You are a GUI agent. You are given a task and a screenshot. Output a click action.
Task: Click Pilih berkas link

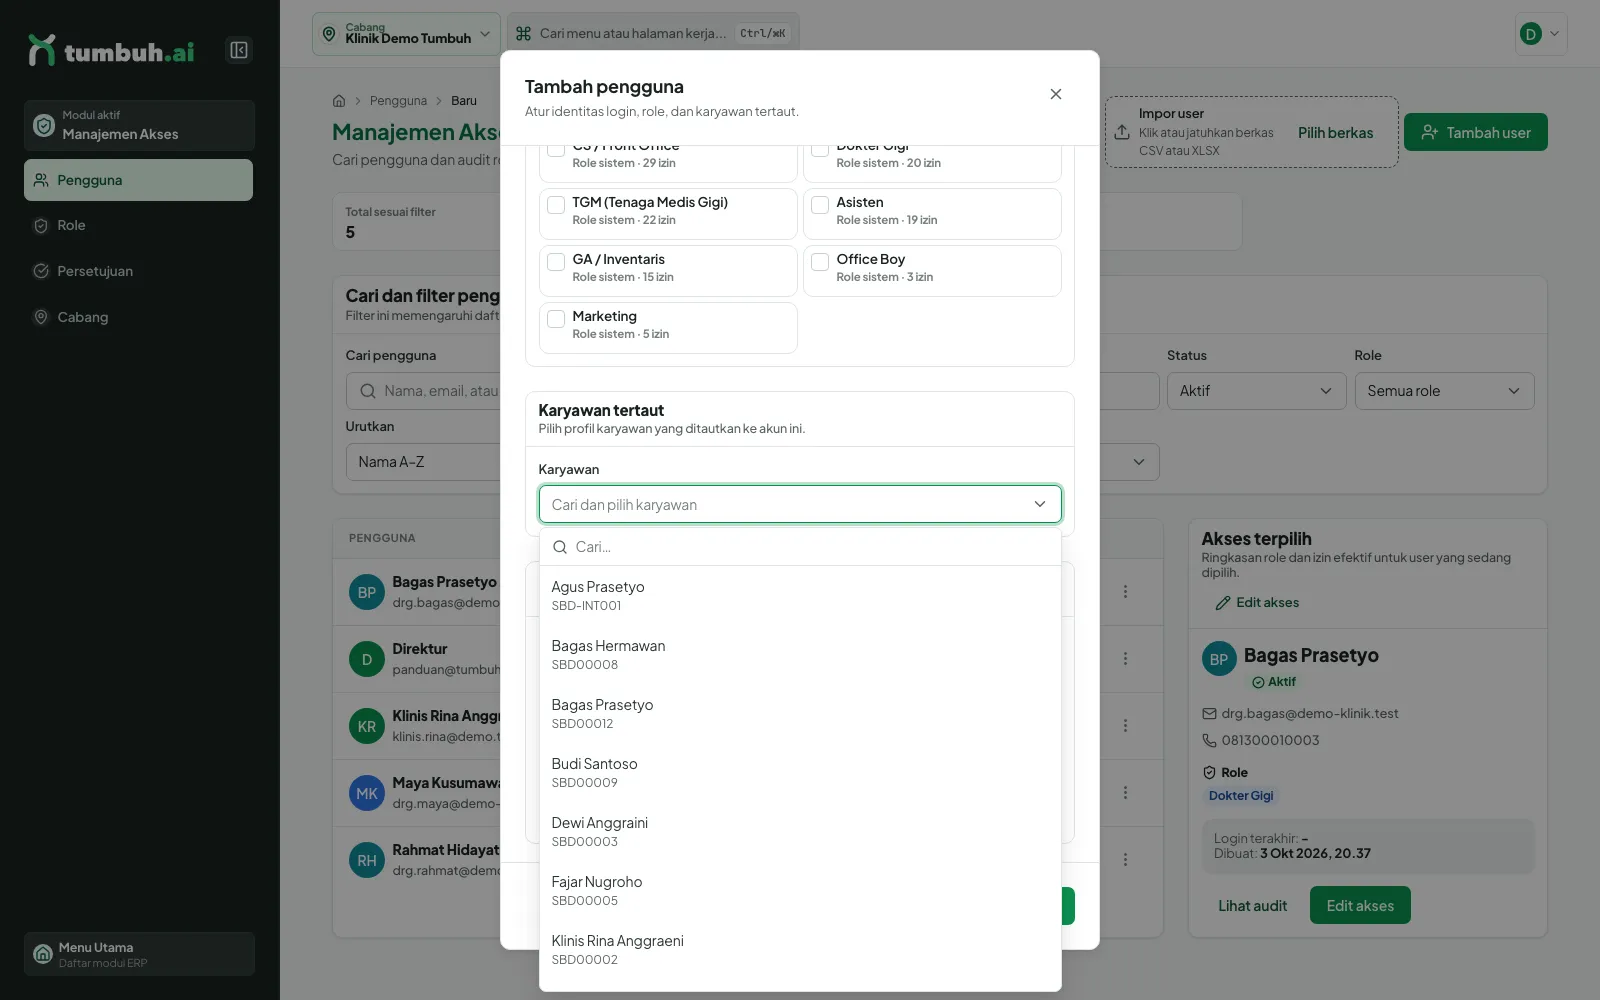(1335, 133)
